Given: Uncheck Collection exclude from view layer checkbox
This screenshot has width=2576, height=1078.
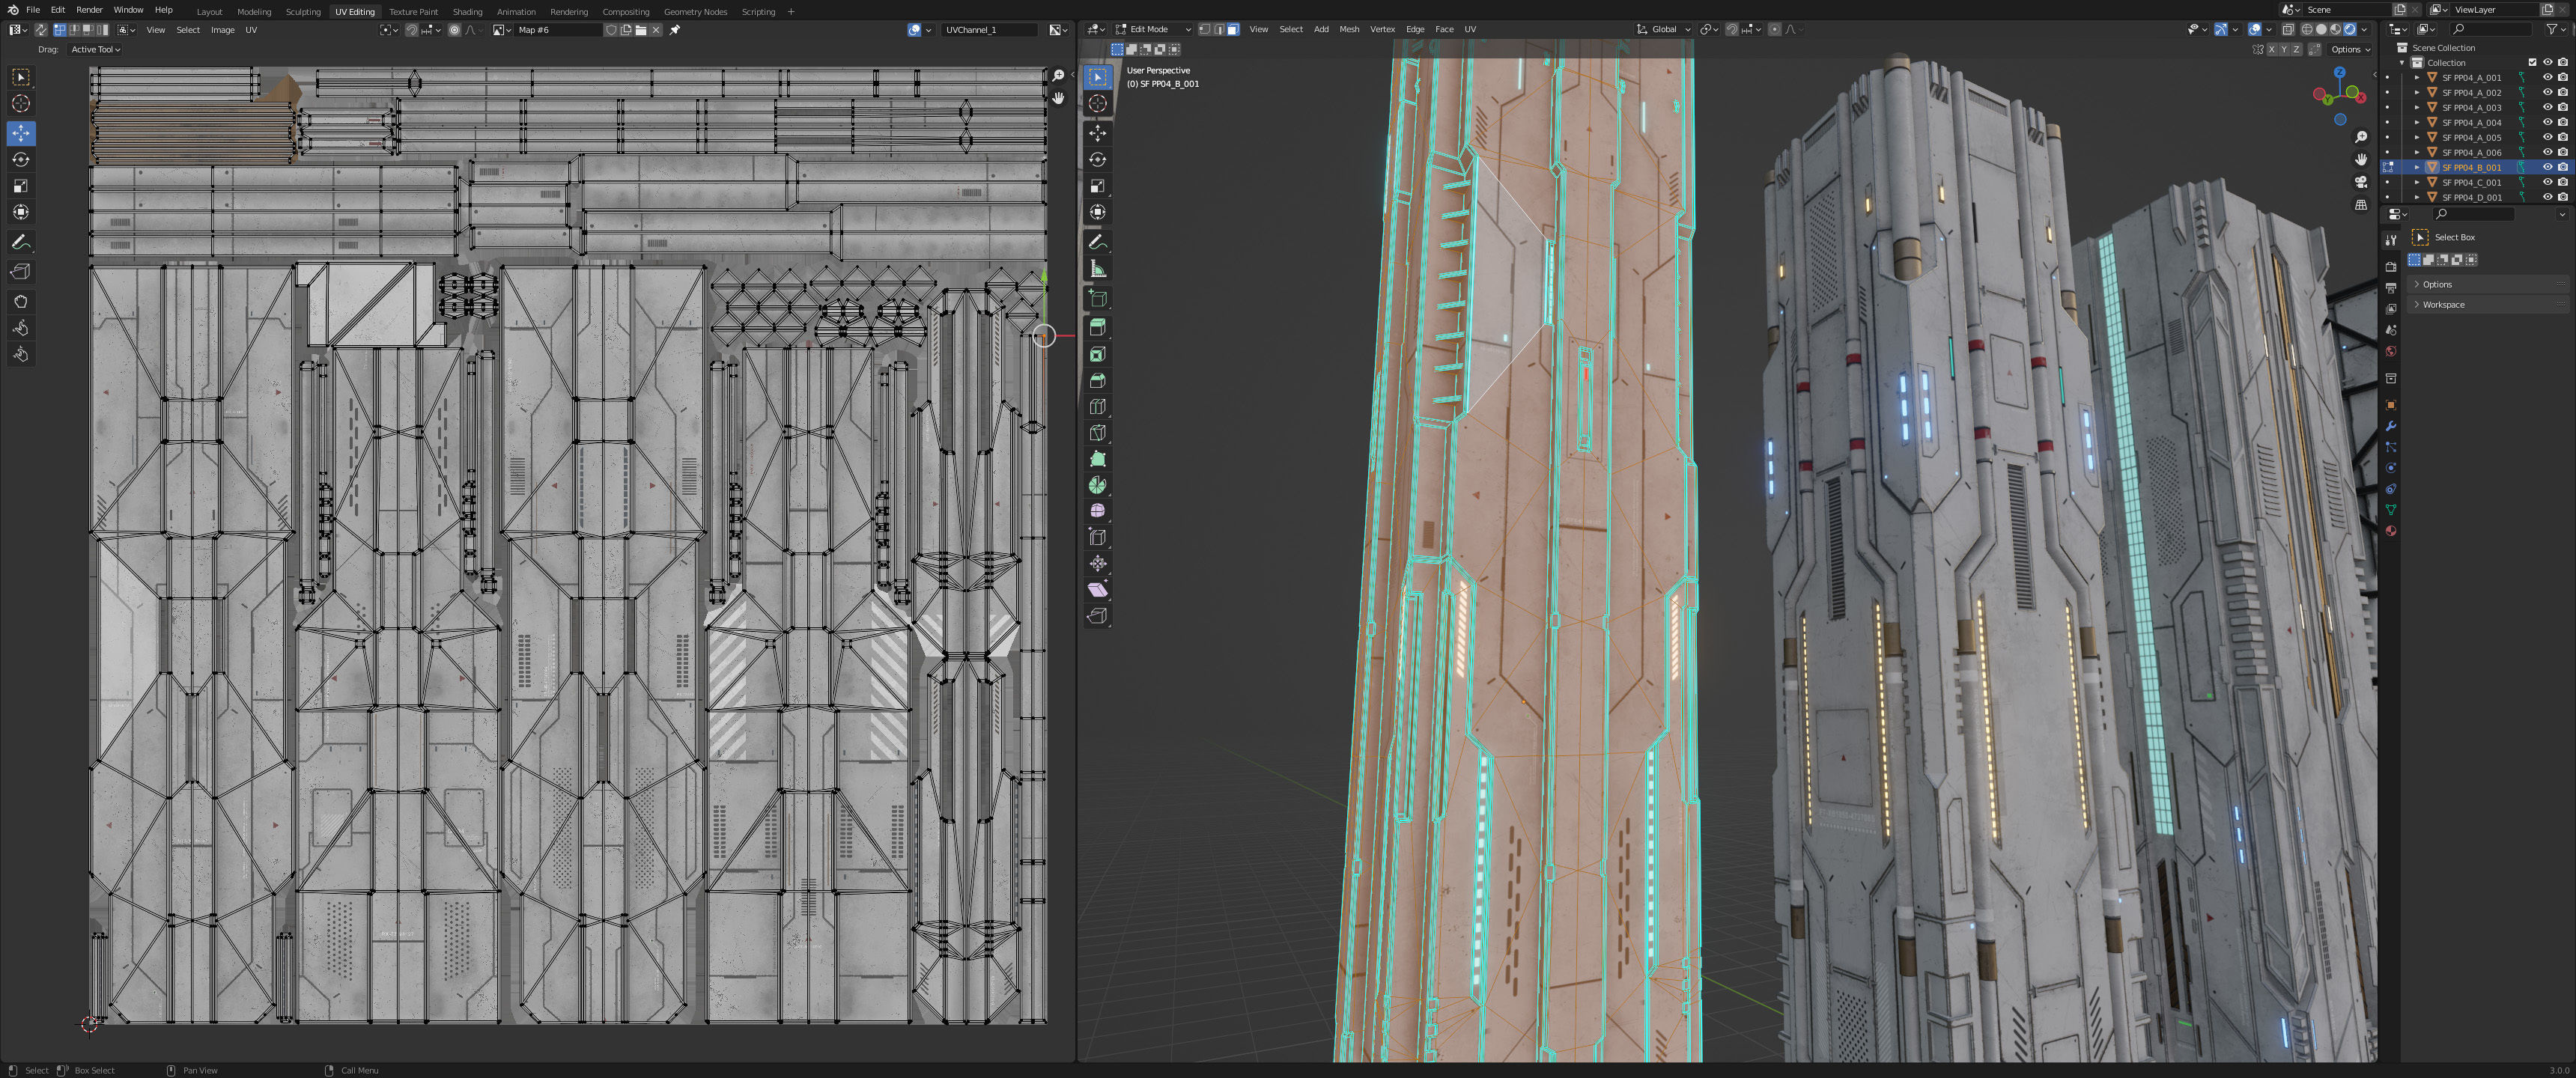Looking at the screenshot, I should [x=2532, y=62].
